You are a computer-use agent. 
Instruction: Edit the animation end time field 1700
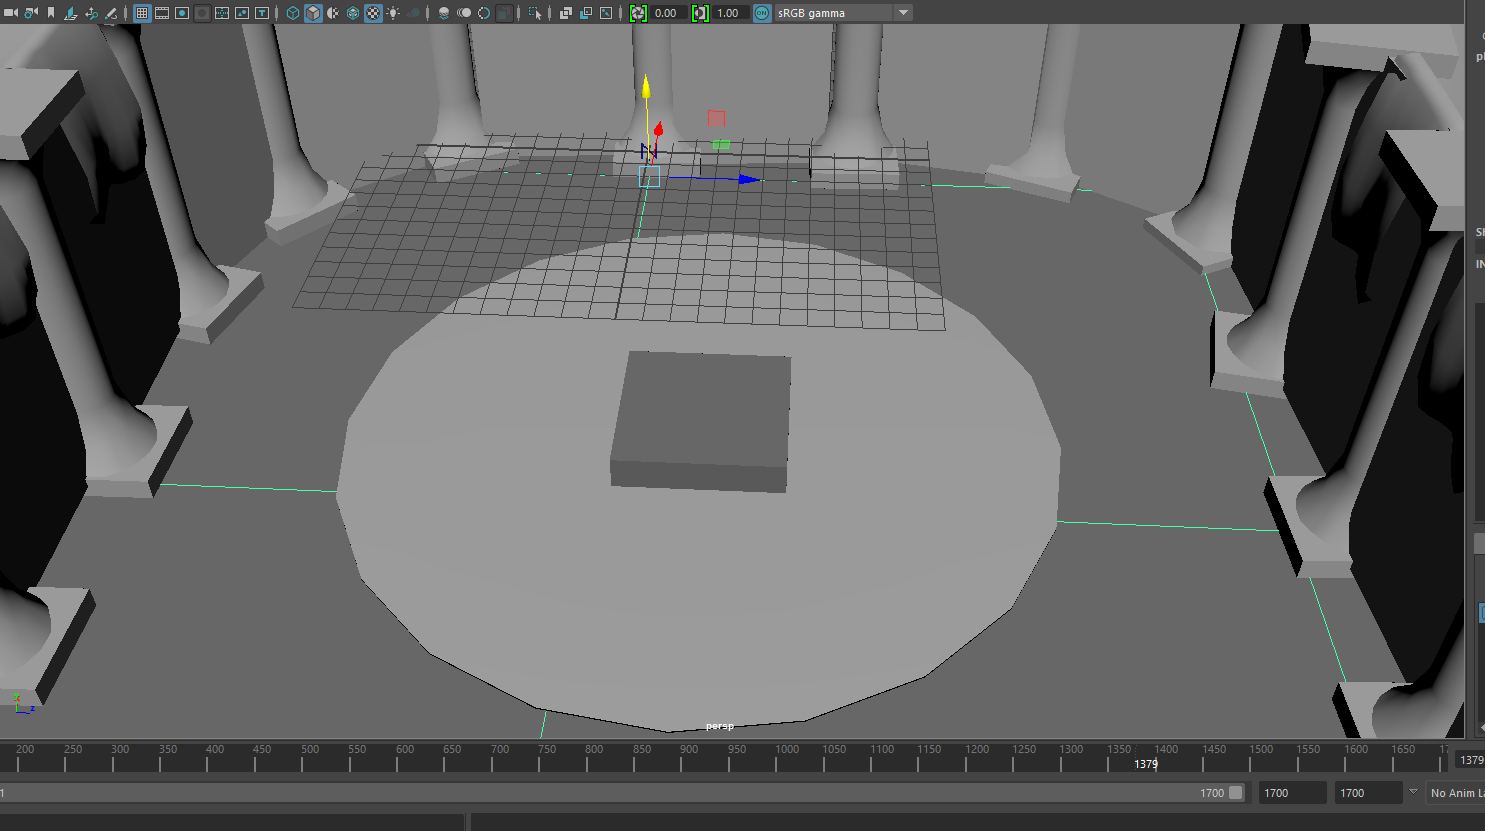coord(1368,793)
